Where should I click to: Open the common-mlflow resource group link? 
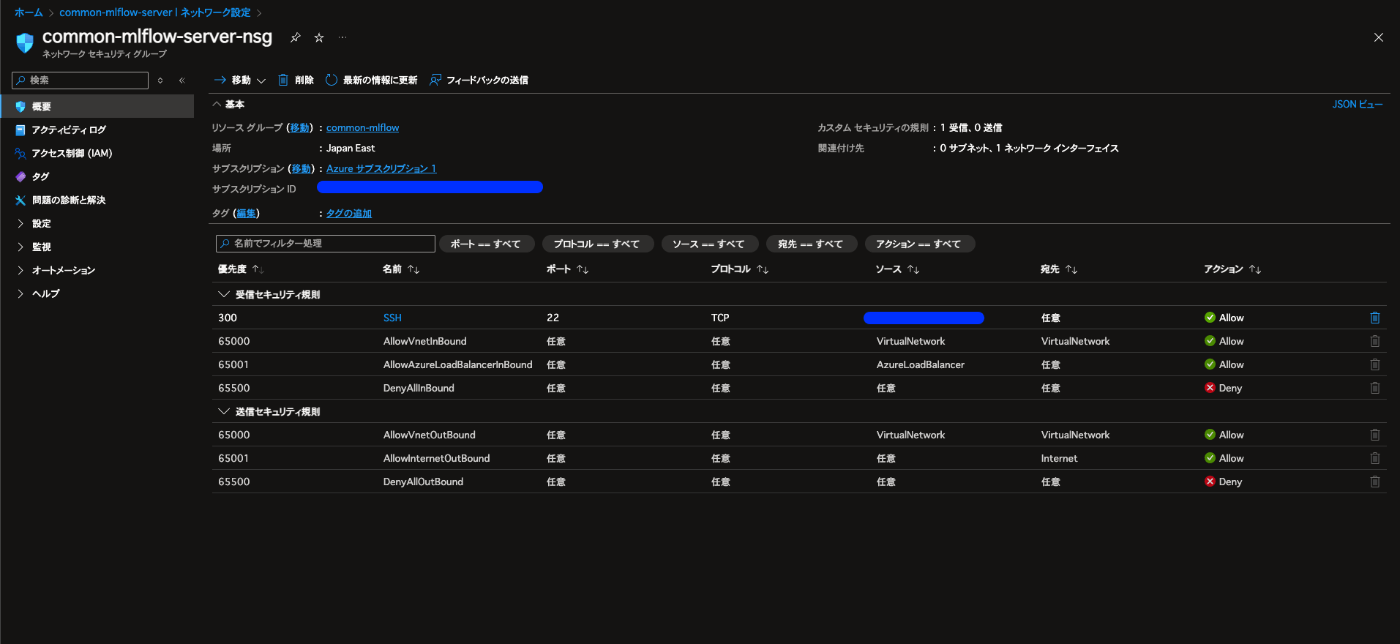click(x=362, y=128)
